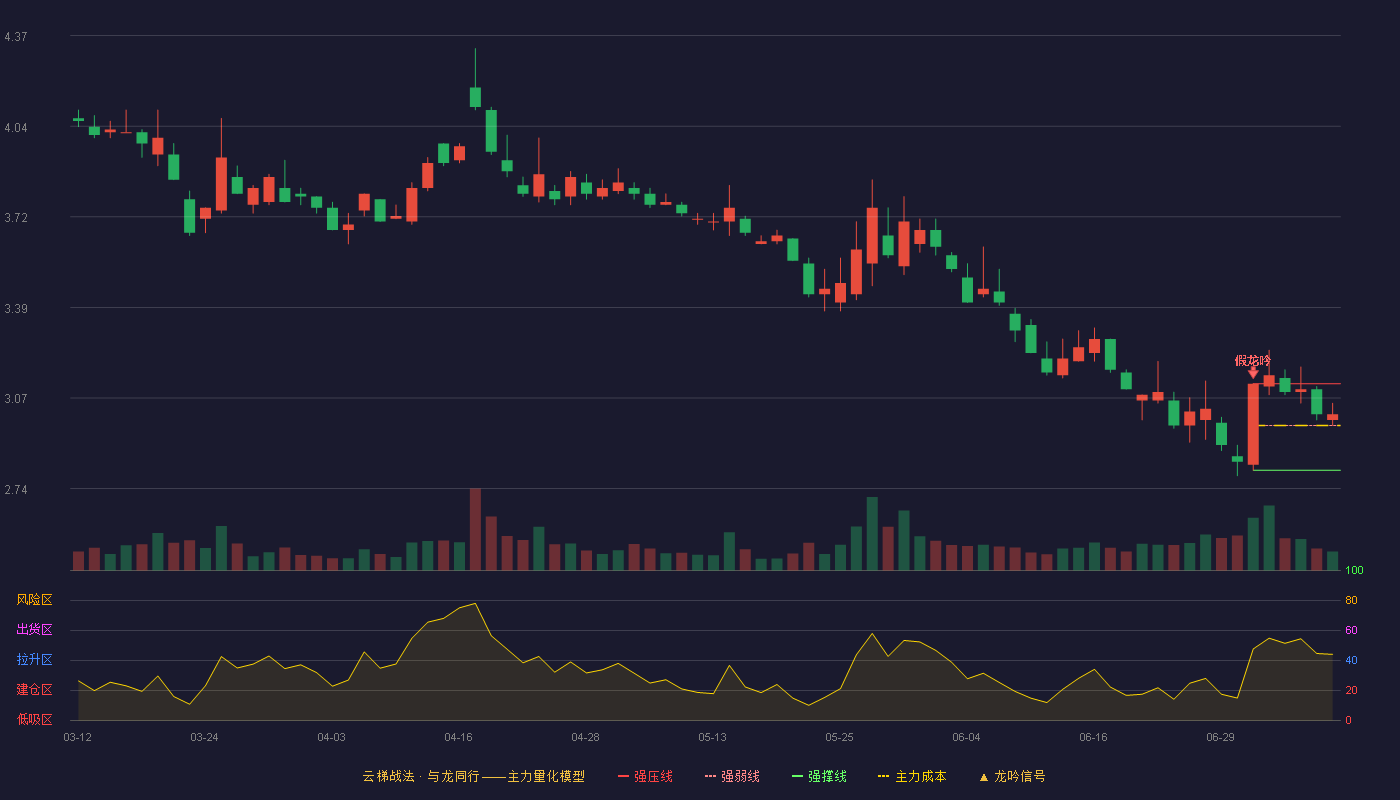Click the 2.74 price axis label
Image resolution: width=1400 pixels, height=800 pixels.
point(16,490)
